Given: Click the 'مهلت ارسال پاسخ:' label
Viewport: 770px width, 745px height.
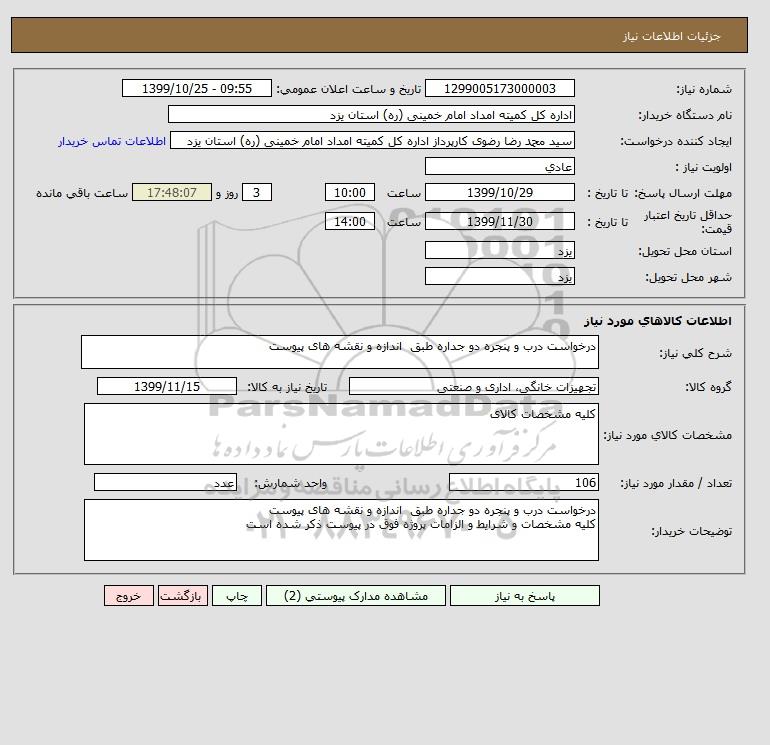Looking at the screenshot, I should click(x=682, y=193).
